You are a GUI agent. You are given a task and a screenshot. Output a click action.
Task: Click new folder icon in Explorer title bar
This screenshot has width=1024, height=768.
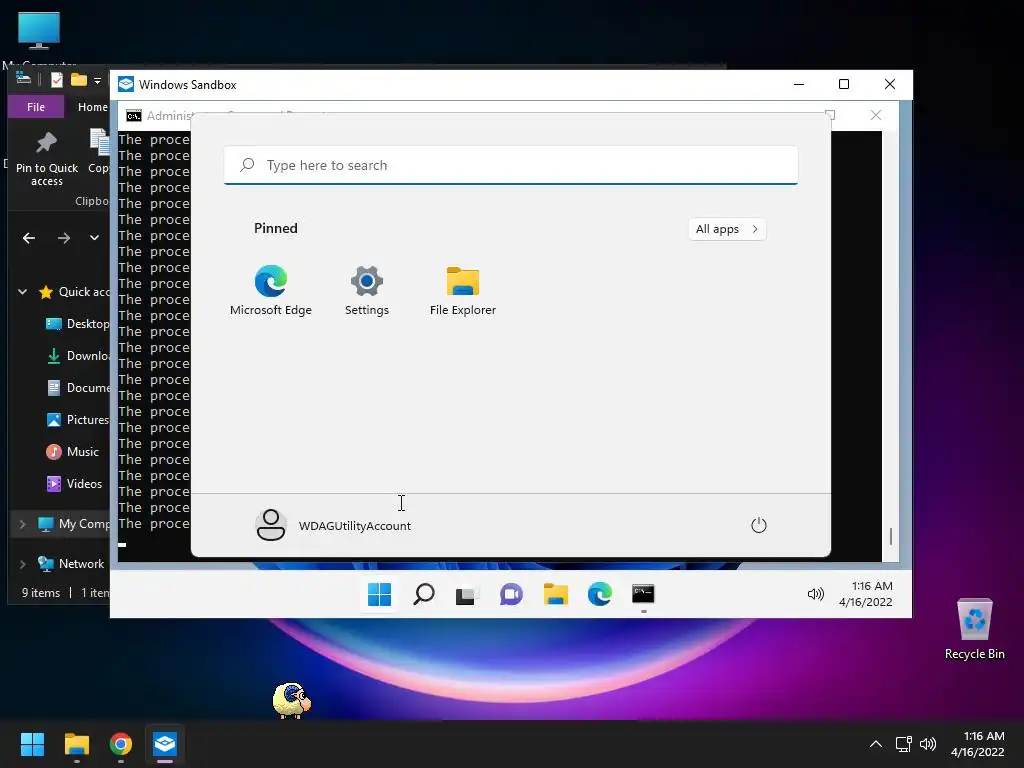(79, 80)
